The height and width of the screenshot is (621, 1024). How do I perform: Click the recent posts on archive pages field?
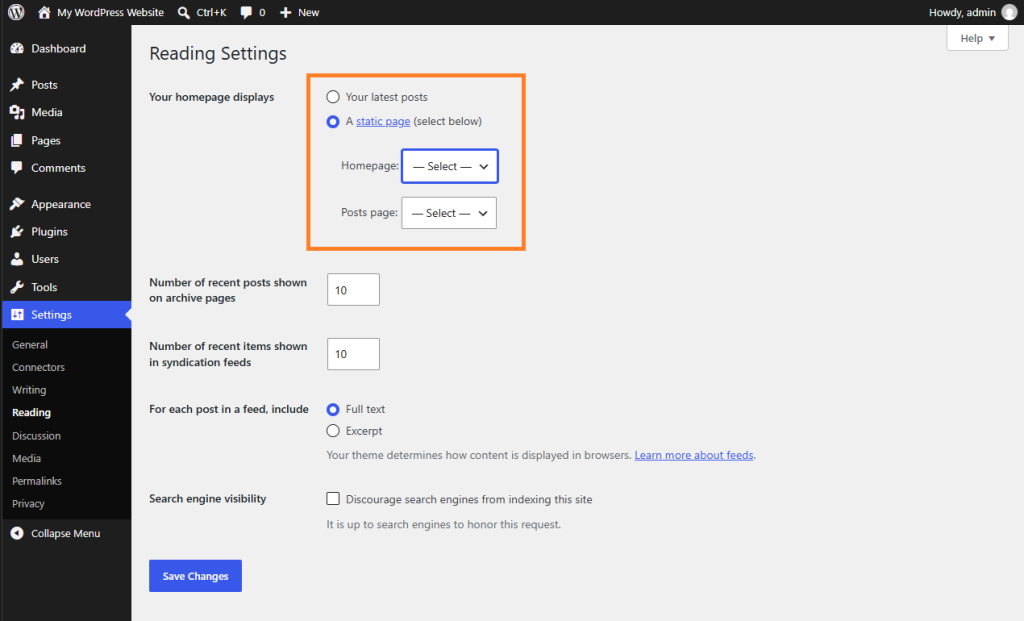point(353,290)
